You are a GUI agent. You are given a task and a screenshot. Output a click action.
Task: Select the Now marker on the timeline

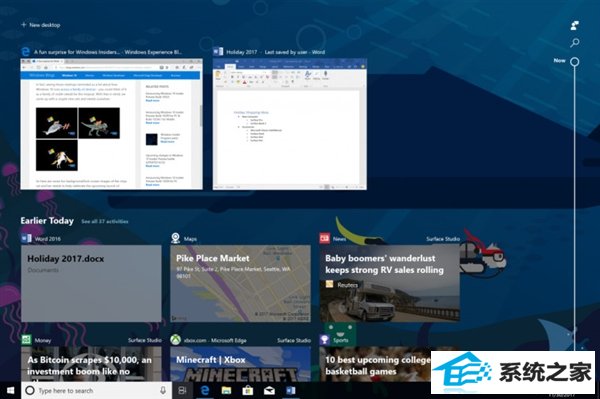click(574, 61)
